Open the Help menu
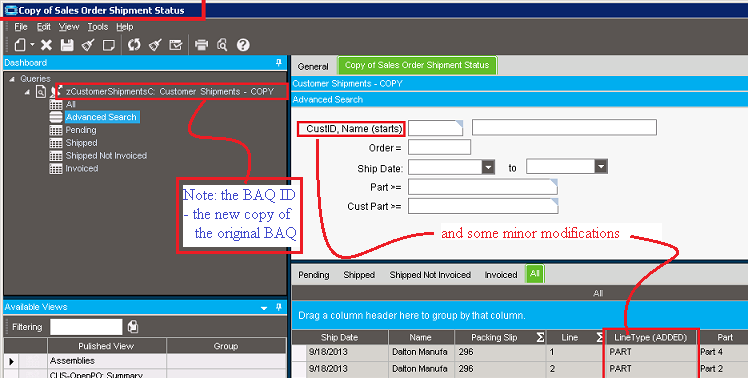 (x=125, y=27)
